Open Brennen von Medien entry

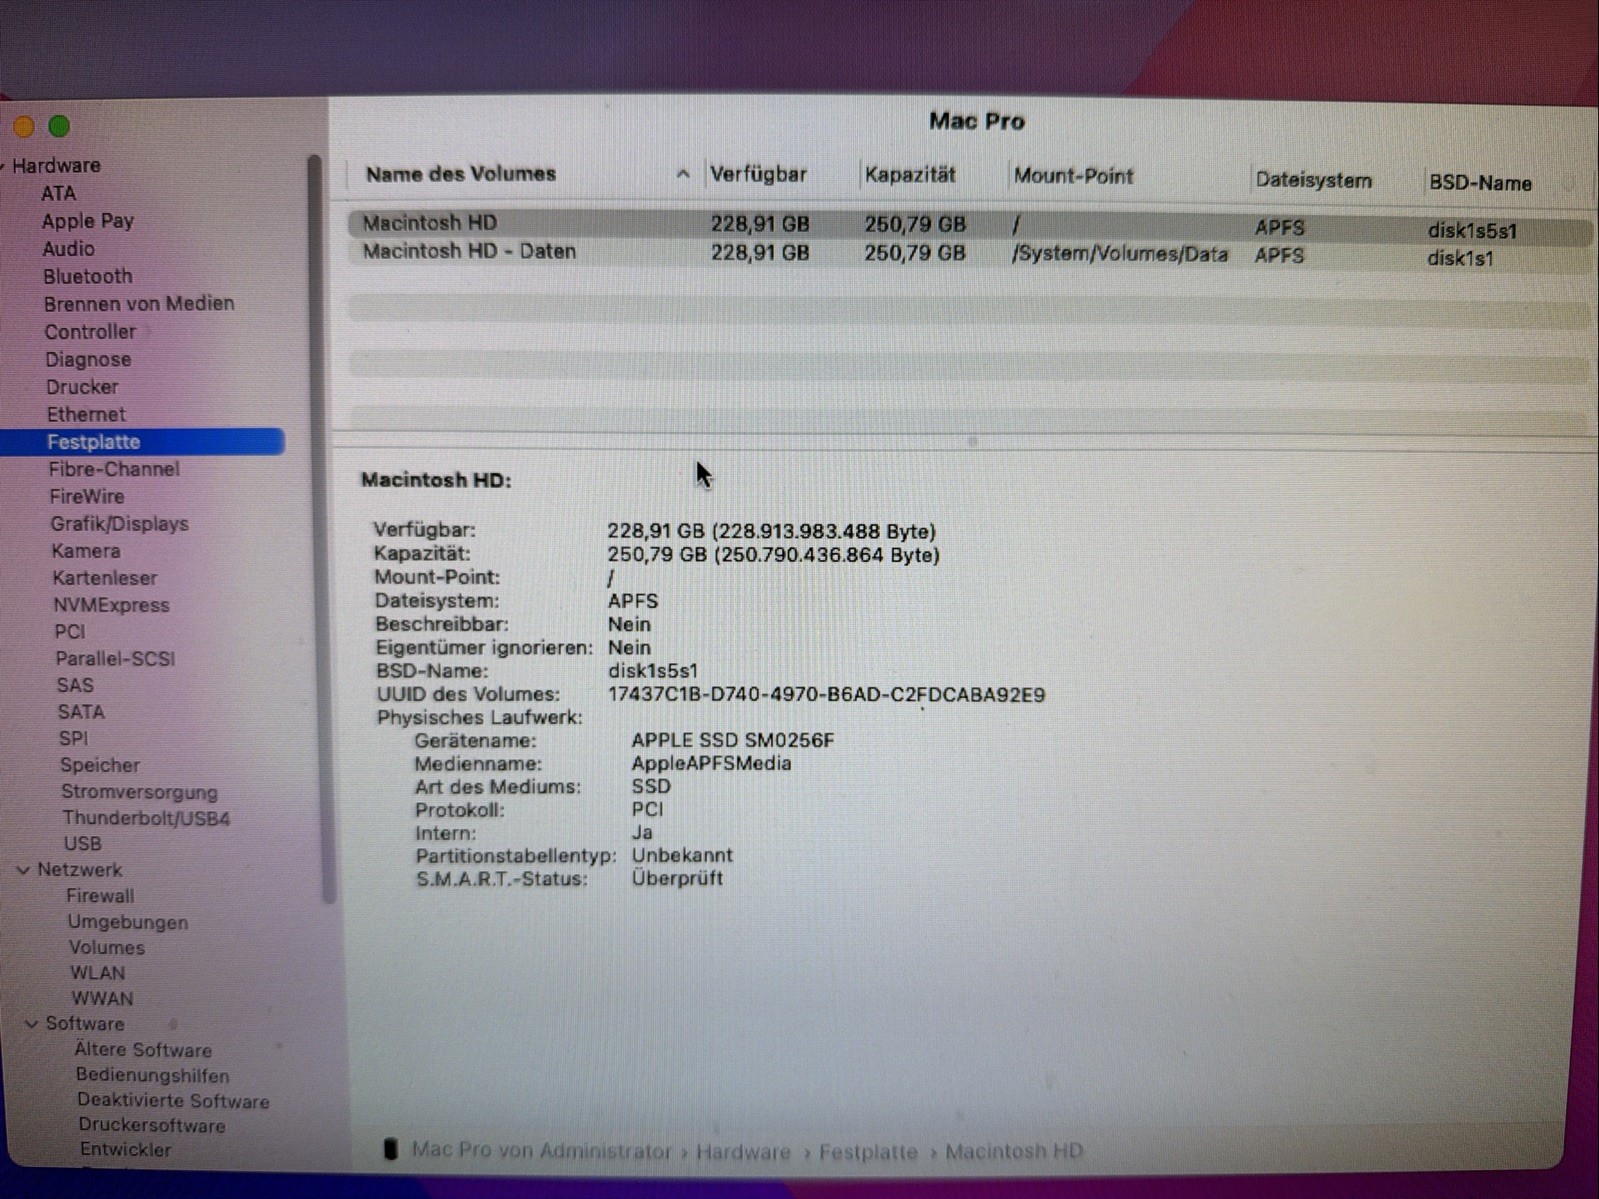click(139, 303)
